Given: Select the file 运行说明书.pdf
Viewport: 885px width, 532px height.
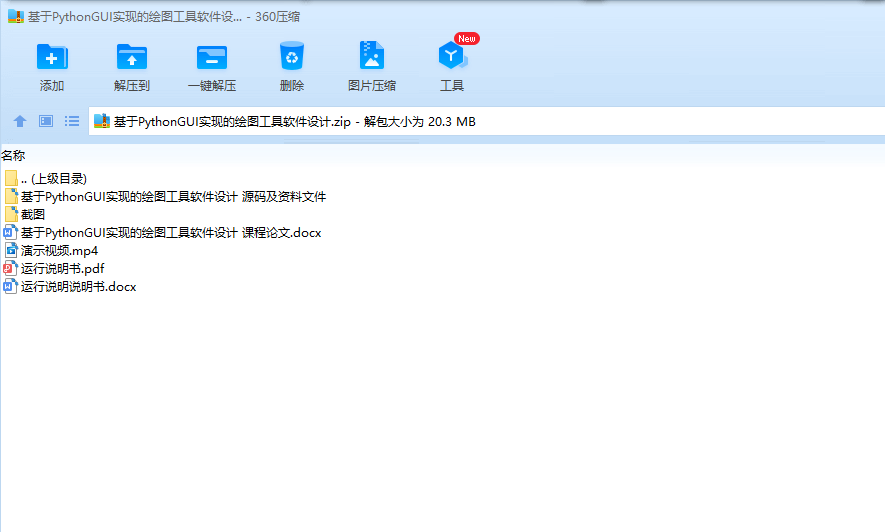Looking at the screenshot, I should point(63,269).
